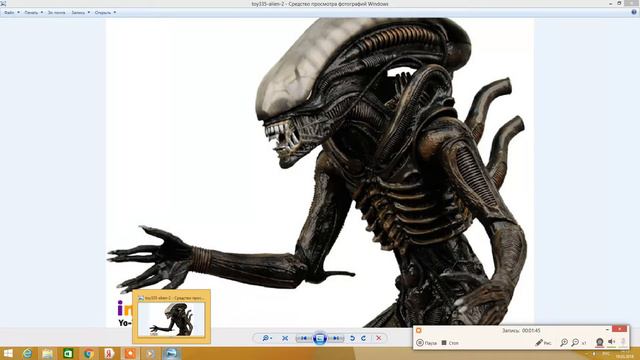Open Google Chrome from the taskbar
This screenshot has height=360, width=640.
89,353
